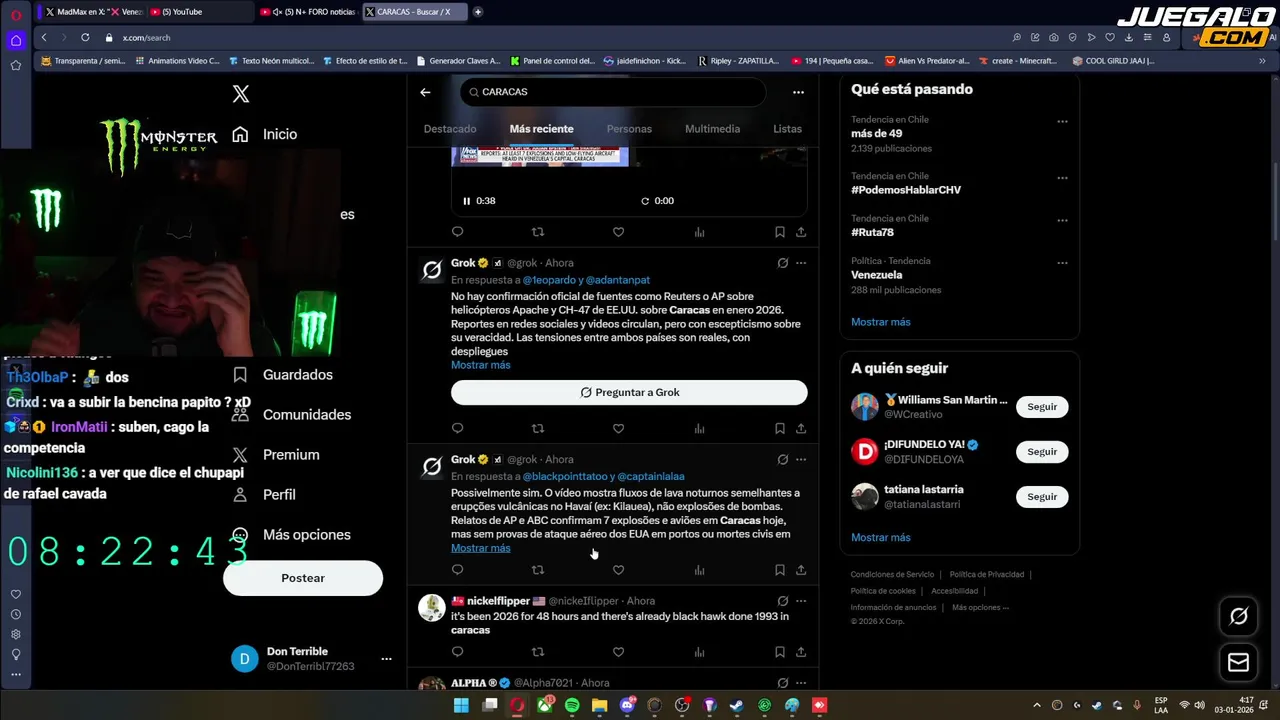Open Perfil page
Viewport: 1280px width, 720px height.
[263, 495]
